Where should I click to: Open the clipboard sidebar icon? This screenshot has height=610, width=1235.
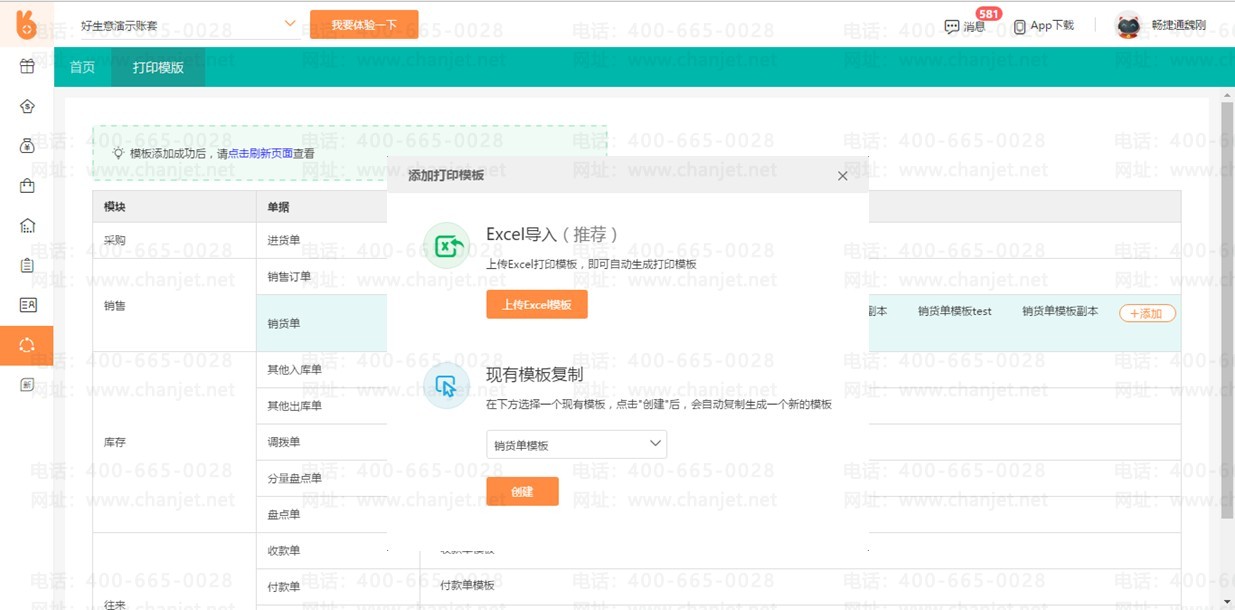[27, 265]
